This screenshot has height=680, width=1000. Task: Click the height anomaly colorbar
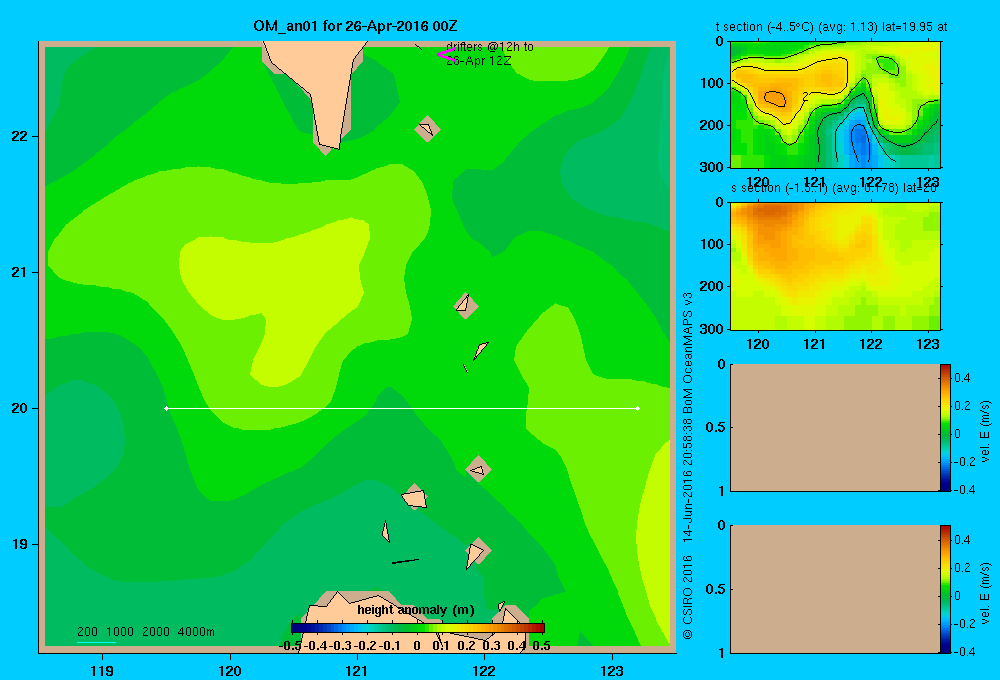418,628
